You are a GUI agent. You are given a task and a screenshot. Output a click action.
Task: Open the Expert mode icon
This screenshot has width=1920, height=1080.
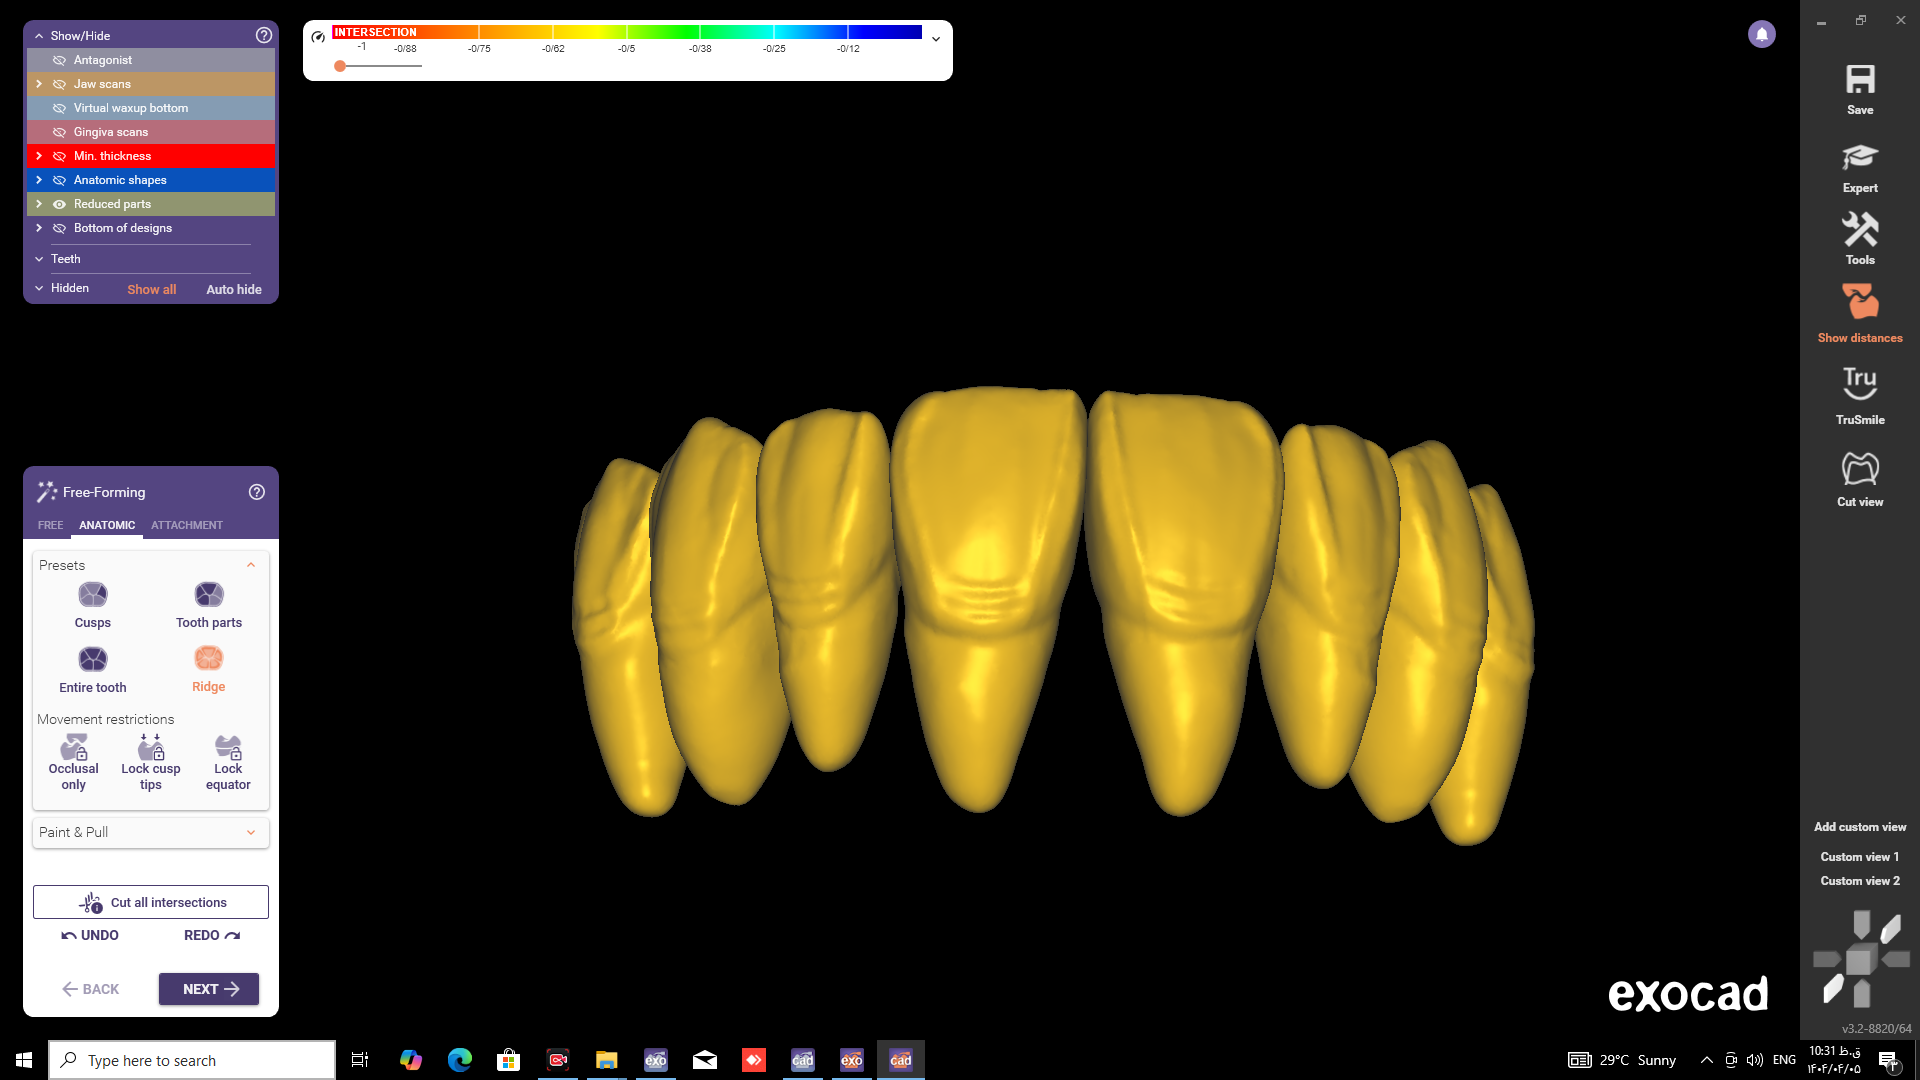coord(1859,158)
